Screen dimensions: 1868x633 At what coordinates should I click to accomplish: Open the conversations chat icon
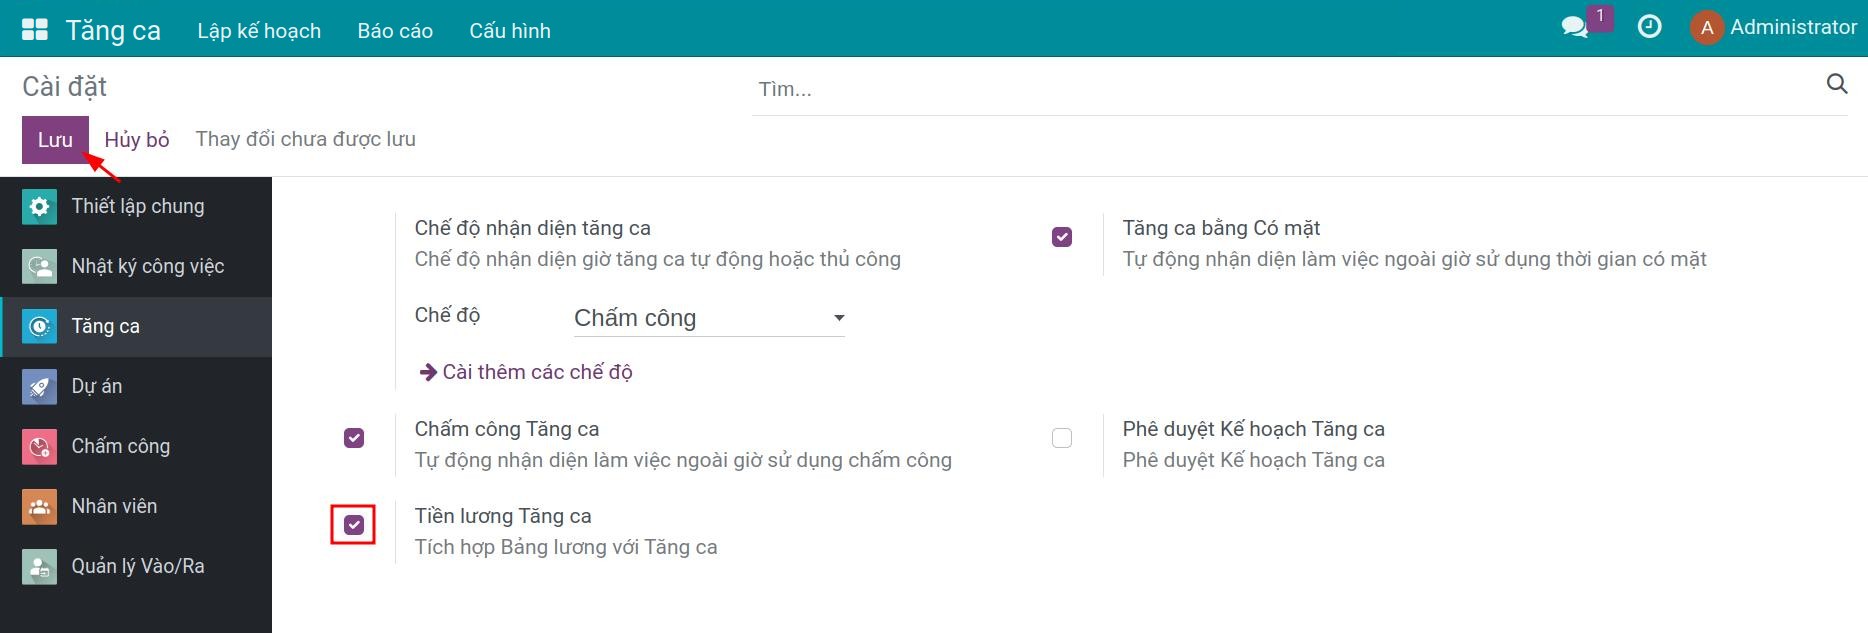1575,27
